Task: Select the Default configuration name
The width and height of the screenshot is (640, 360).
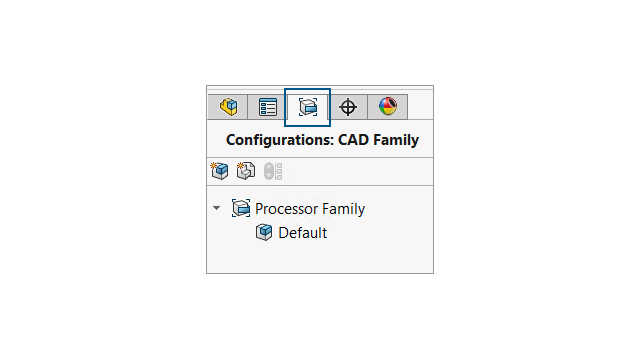Action: point(302,233)
